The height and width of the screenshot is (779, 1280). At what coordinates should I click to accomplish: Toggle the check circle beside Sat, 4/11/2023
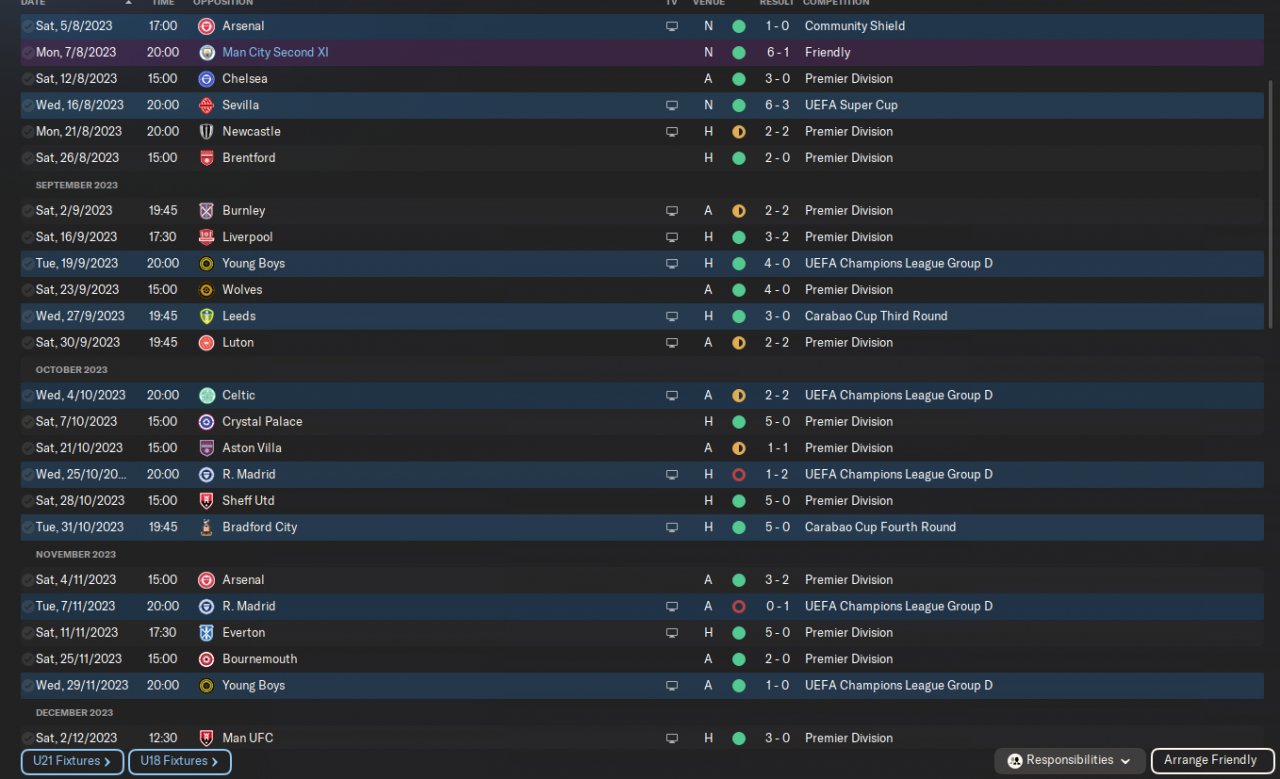(x=27, y=580)
